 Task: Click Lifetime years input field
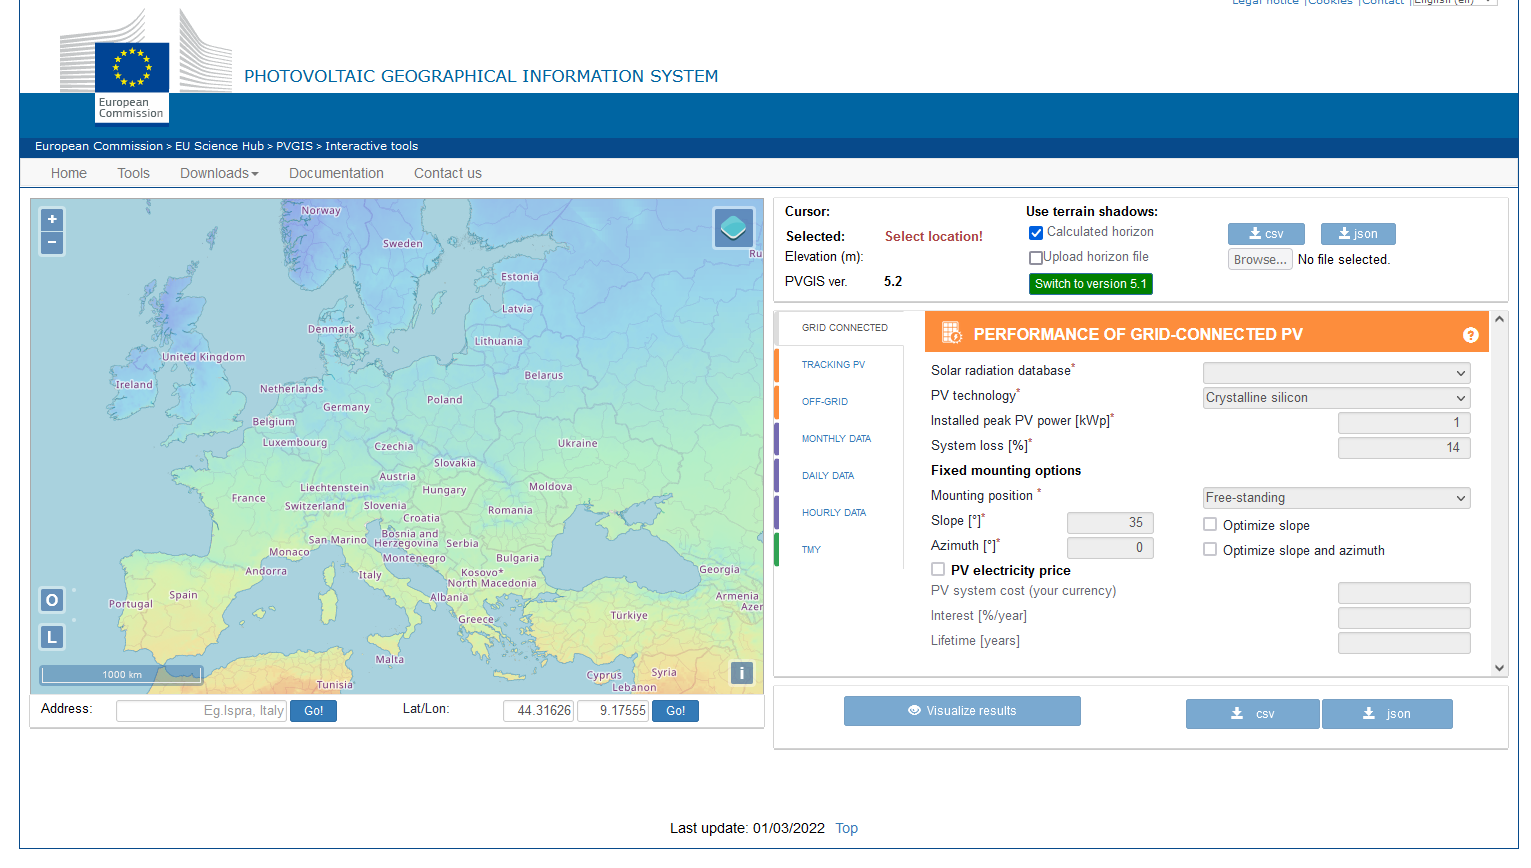[x=1404, y=643]
